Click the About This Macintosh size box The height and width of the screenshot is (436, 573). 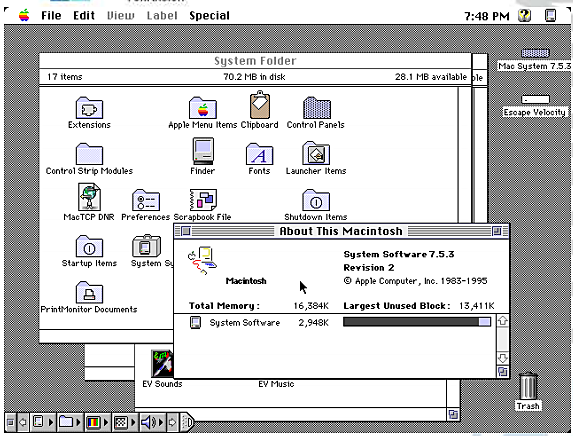click(x=502, y=372)
